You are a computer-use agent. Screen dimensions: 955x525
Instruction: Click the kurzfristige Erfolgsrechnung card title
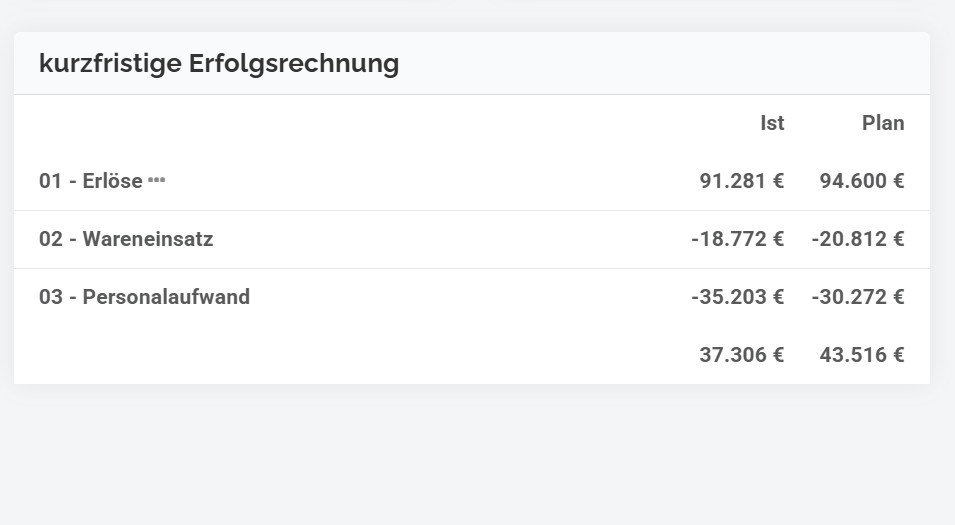click(x=219, y=63)
